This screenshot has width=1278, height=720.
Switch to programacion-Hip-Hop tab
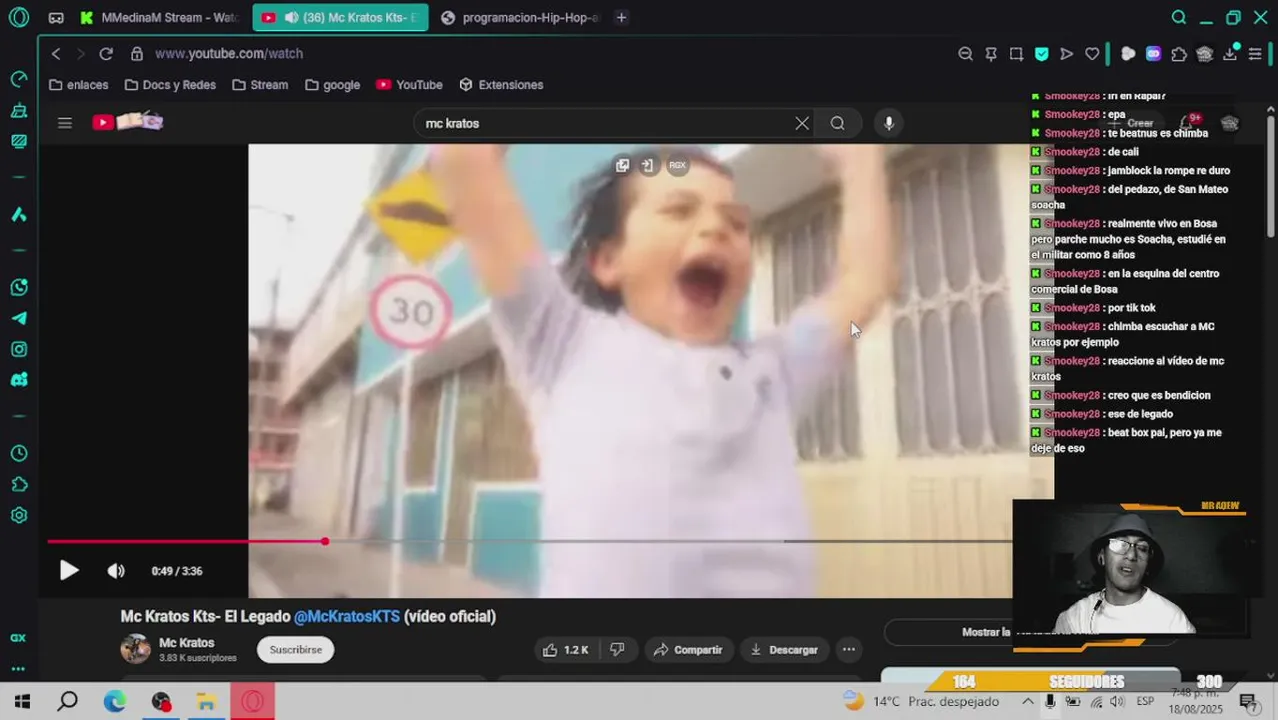pos(520,17)
